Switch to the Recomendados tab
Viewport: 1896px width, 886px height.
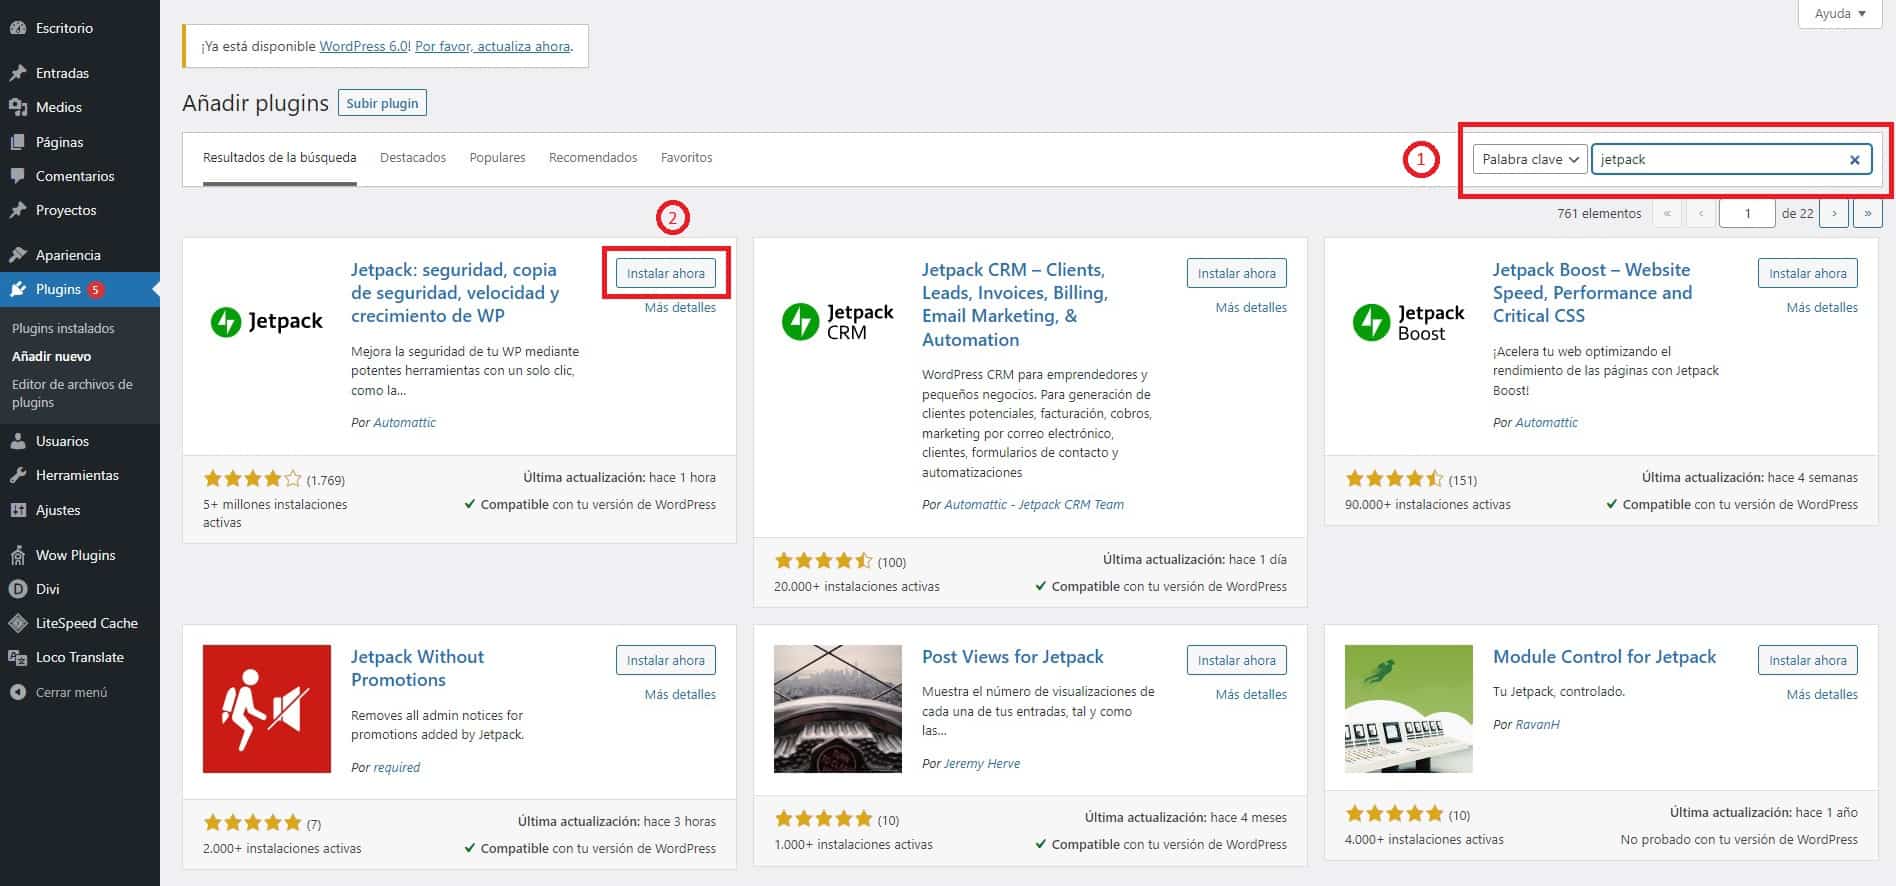point(592,158)
